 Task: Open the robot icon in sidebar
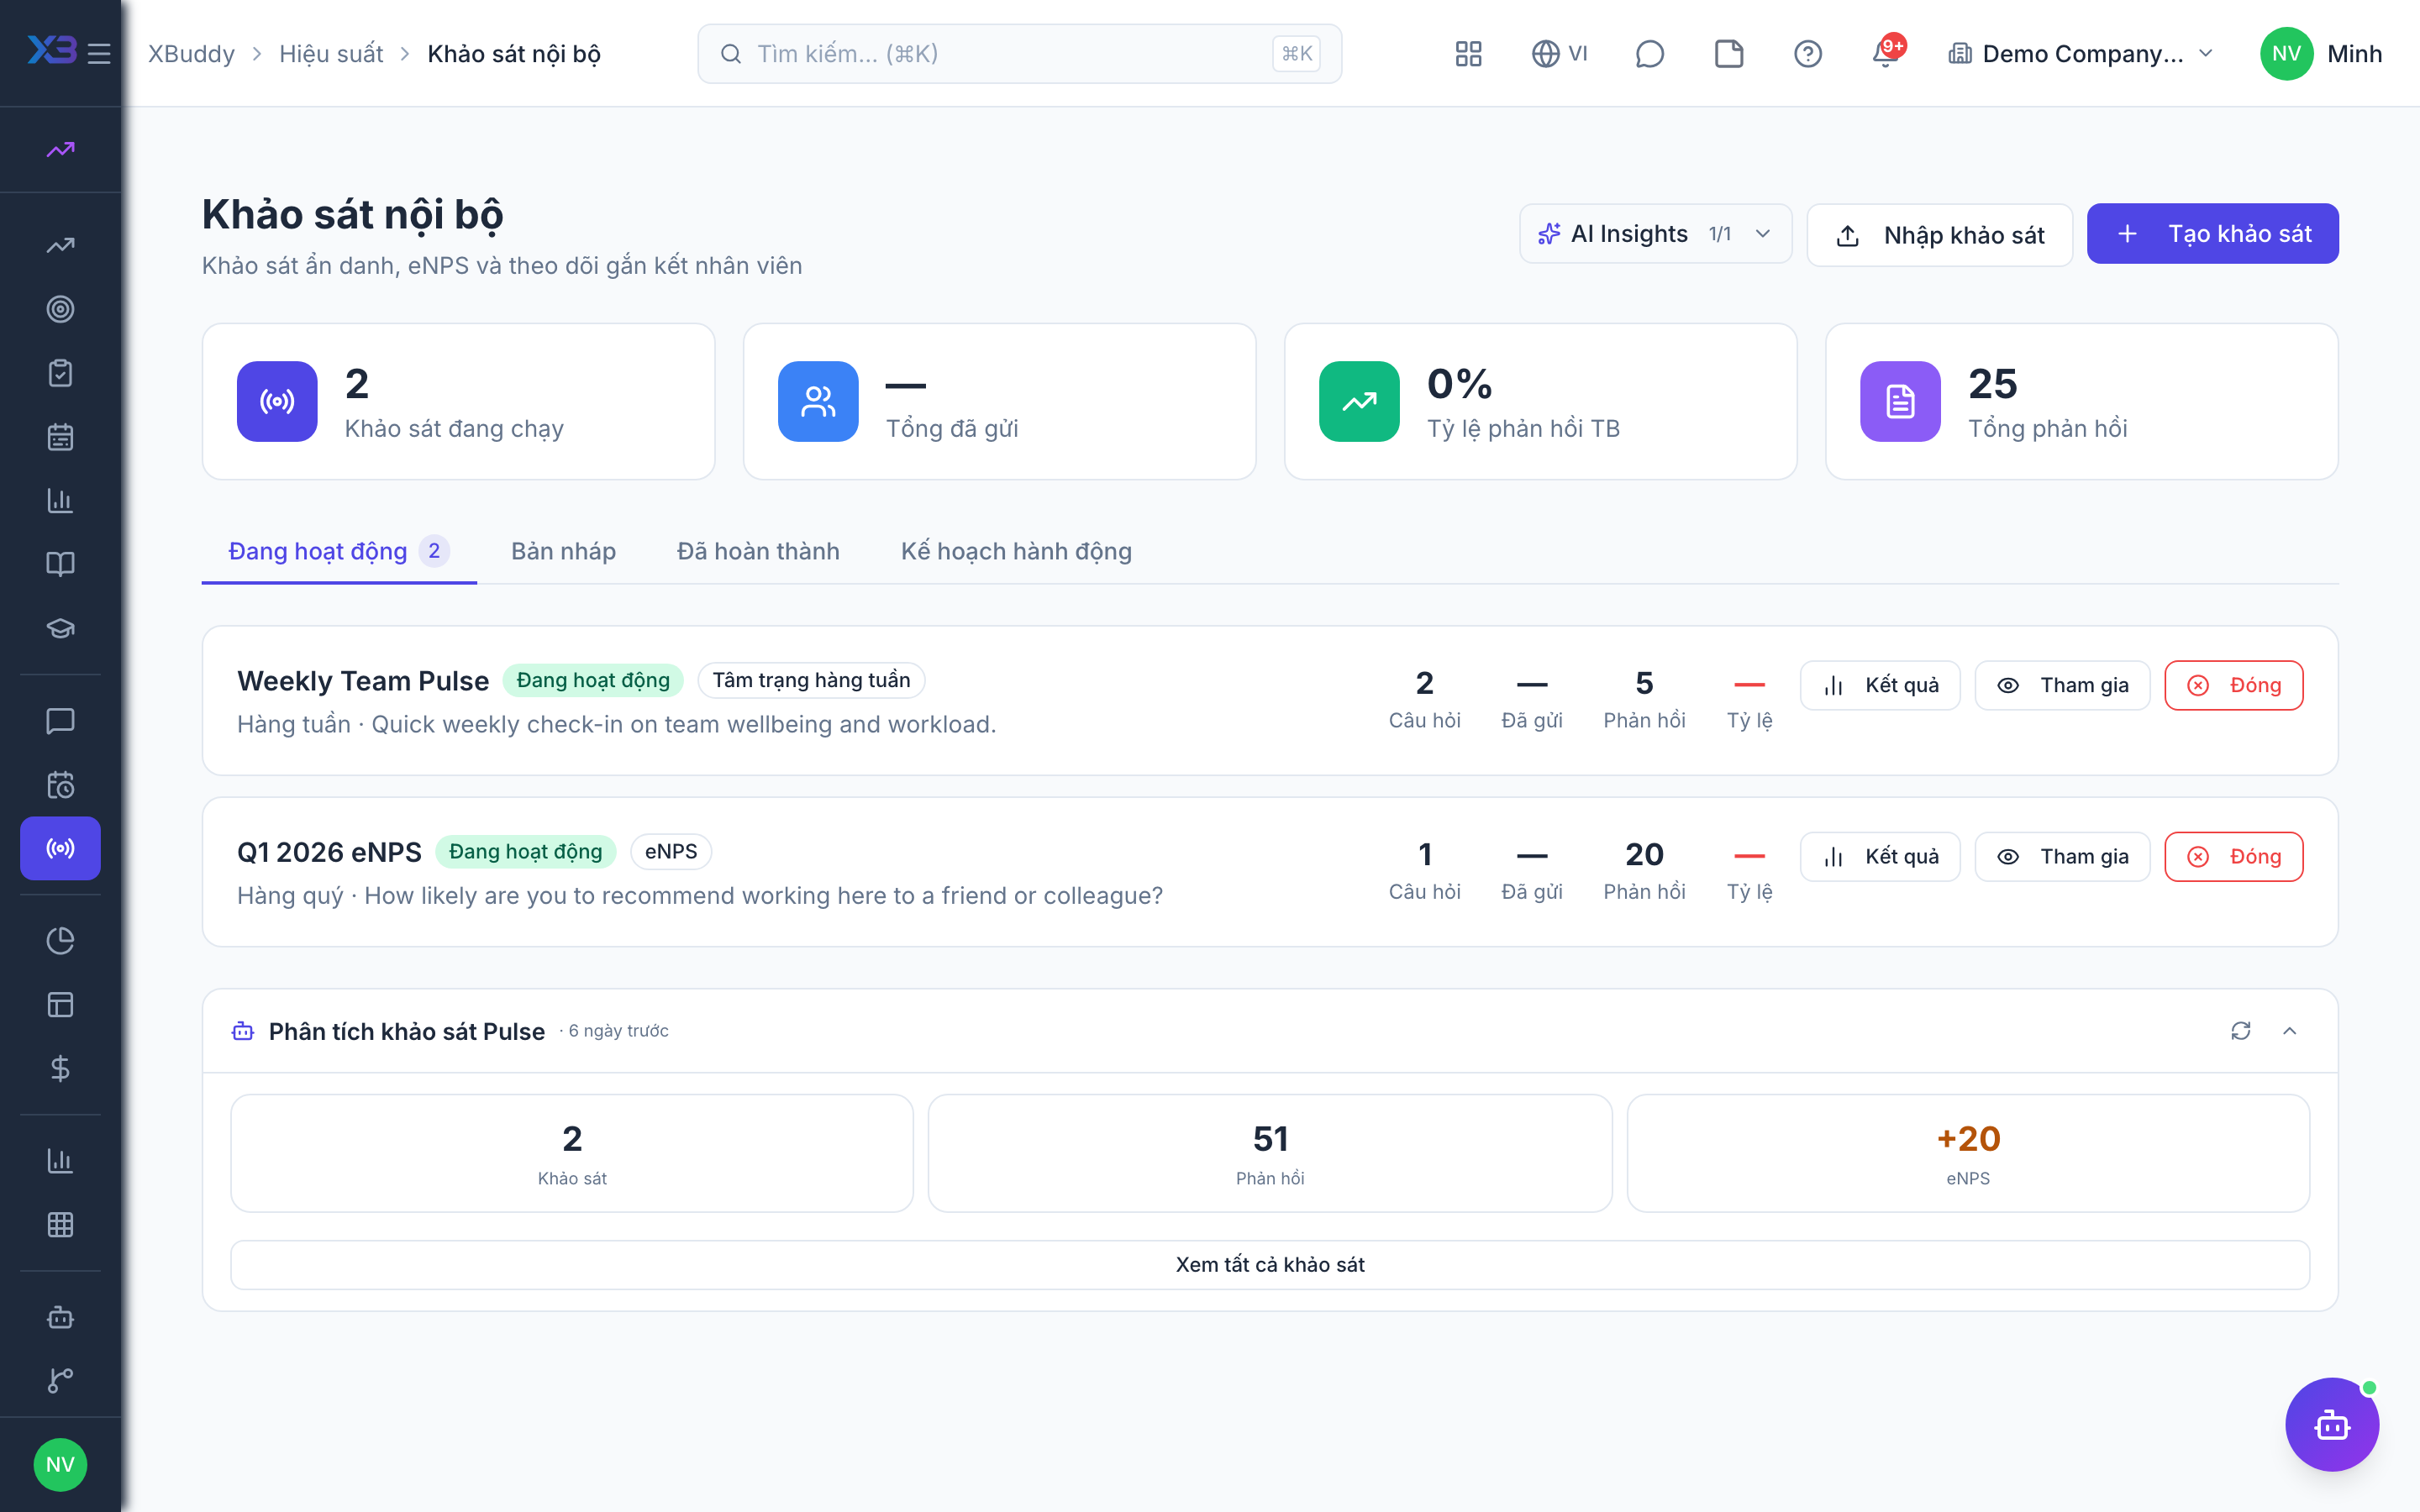pos(60,1317)
